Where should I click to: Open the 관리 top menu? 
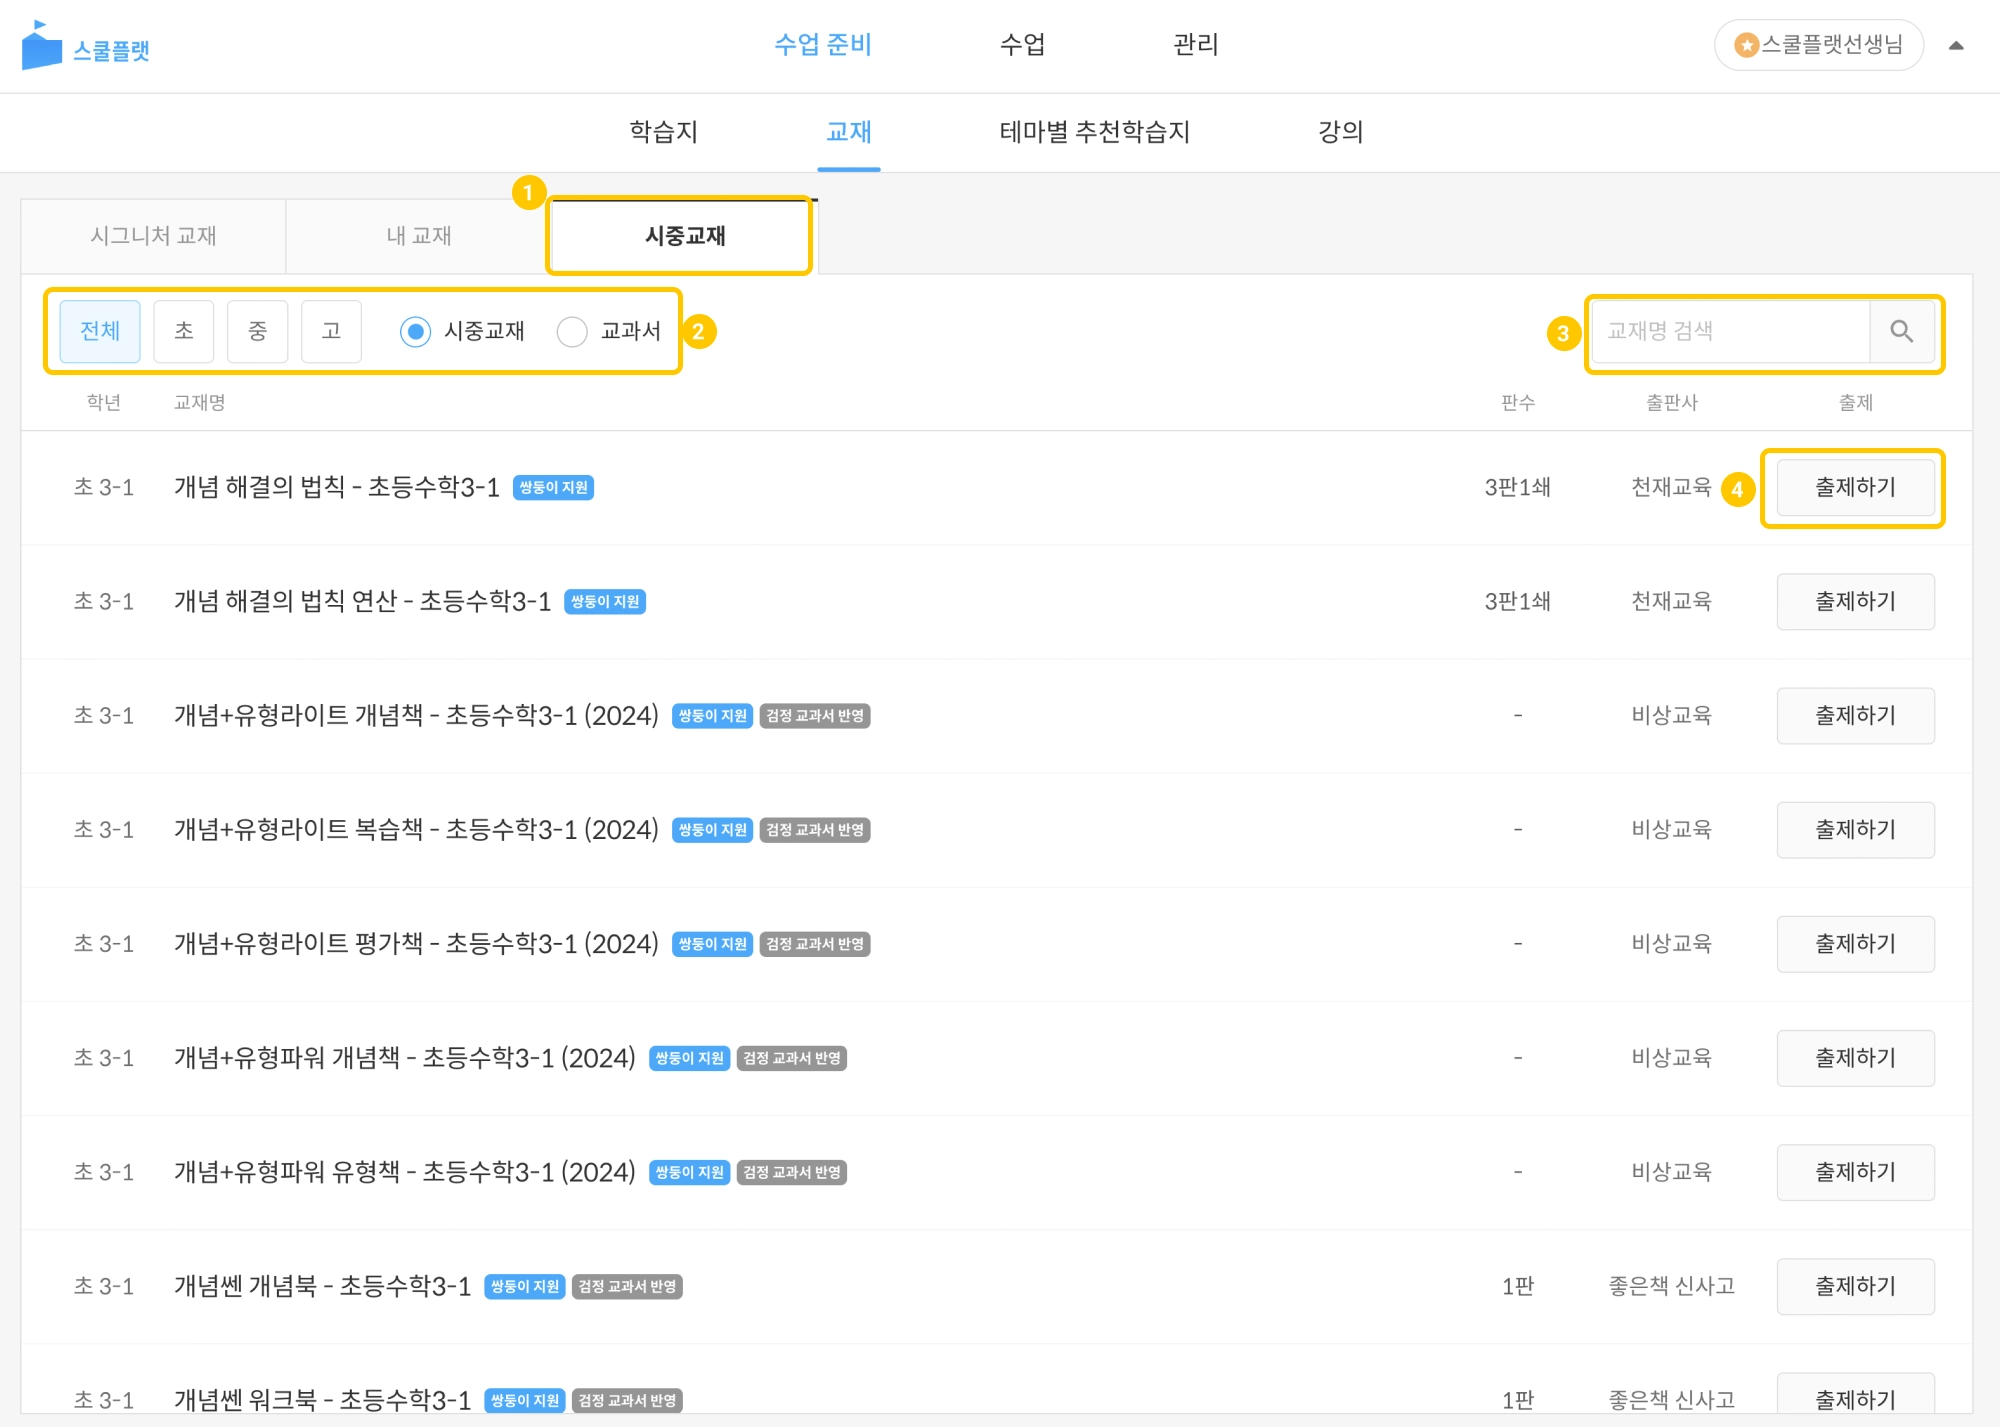pos(1195,45)
